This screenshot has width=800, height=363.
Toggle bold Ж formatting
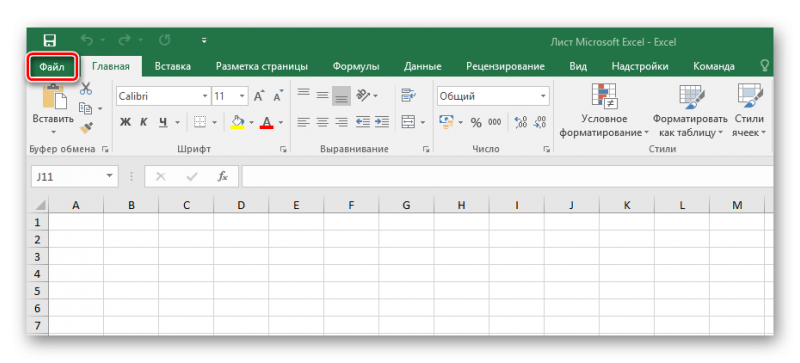pyautogui.click(x=126, y=123)
